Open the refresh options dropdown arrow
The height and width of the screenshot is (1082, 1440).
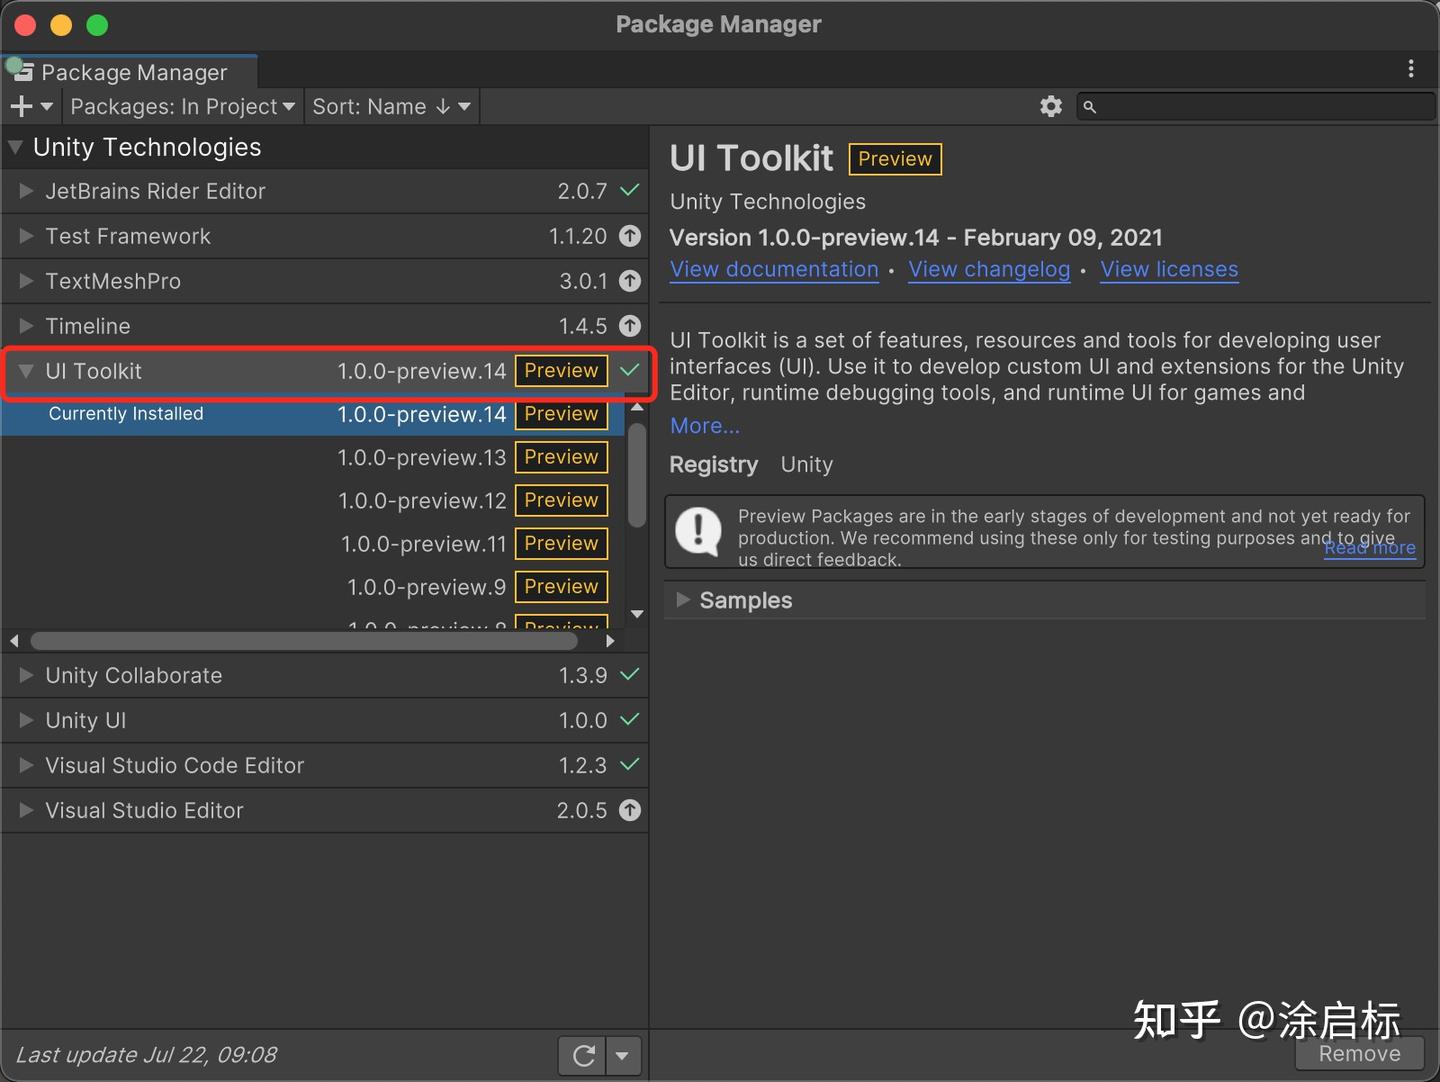[623, 1055]
